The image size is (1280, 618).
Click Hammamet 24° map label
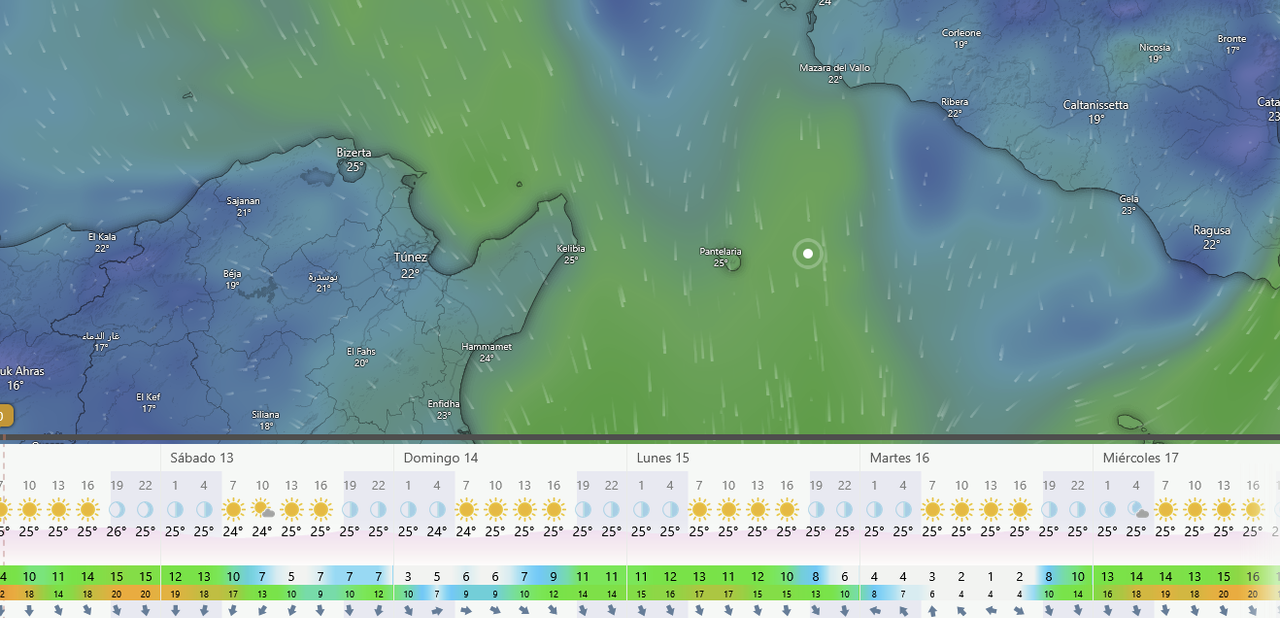click(x=486, y=352)
